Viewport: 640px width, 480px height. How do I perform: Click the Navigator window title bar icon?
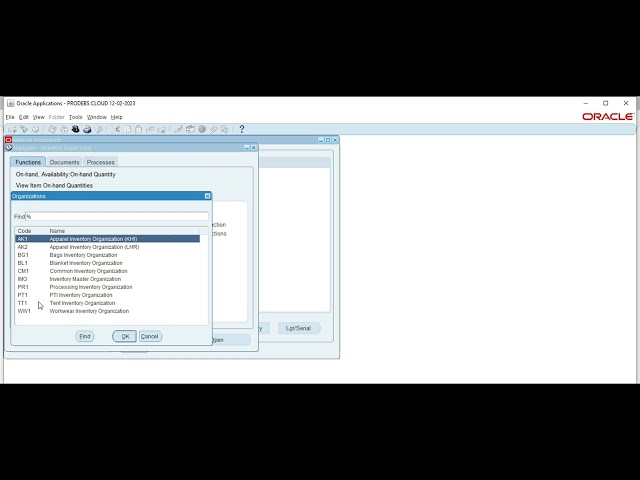tap(9, 147)
